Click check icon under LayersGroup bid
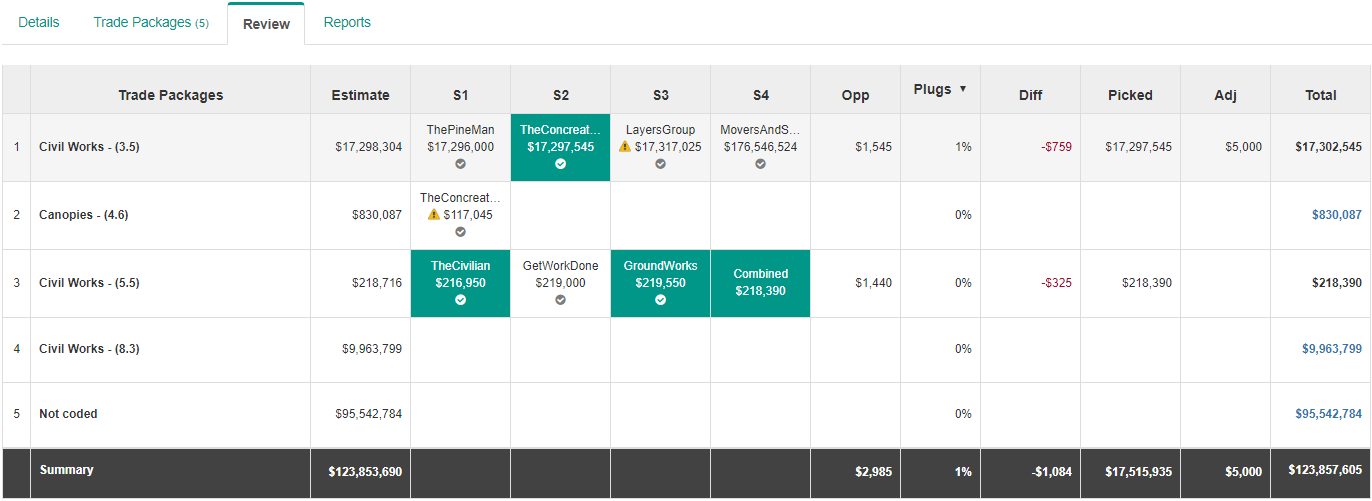 click(x=660, y=164)
